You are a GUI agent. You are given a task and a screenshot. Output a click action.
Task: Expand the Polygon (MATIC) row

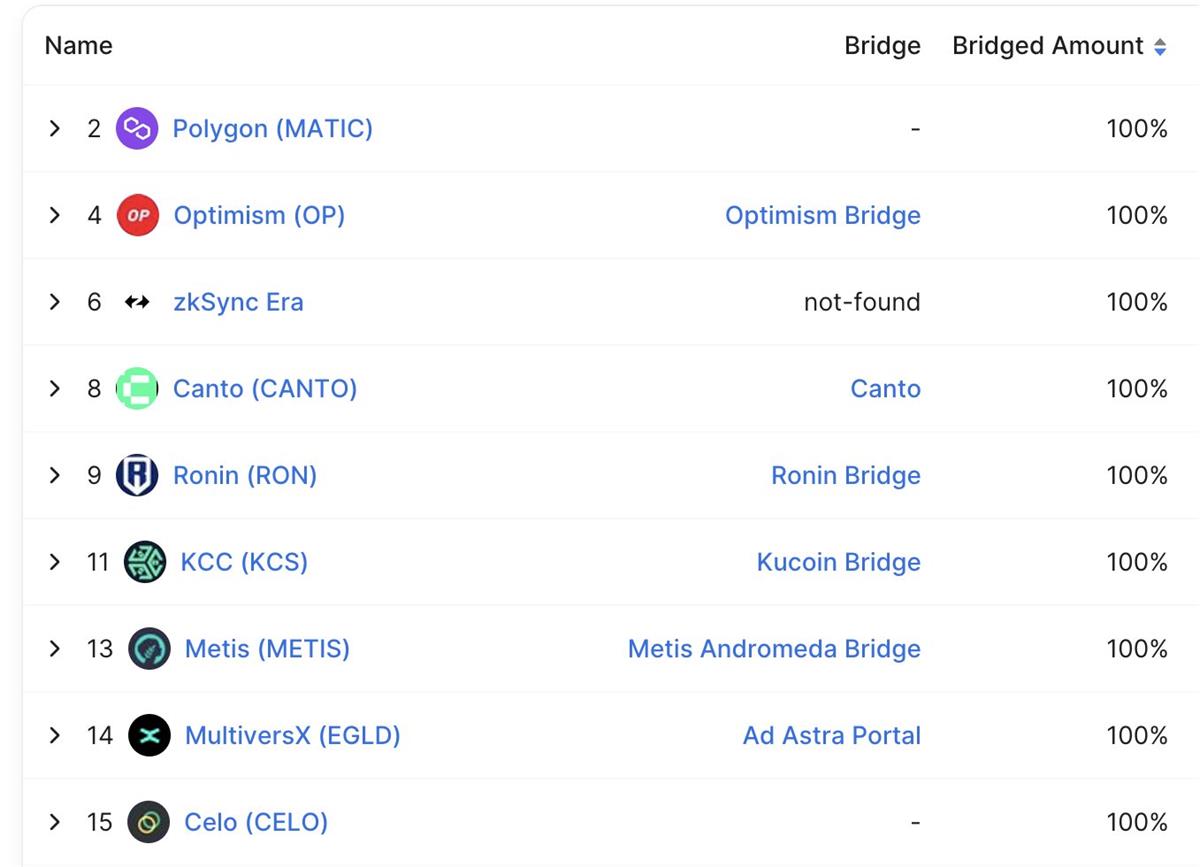pos(55,129)
